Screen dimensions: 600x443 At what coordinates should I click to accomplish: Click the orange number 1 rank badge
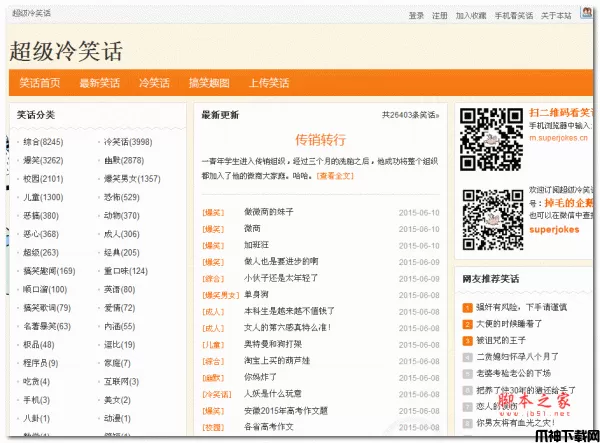click(x=467, y=307)
